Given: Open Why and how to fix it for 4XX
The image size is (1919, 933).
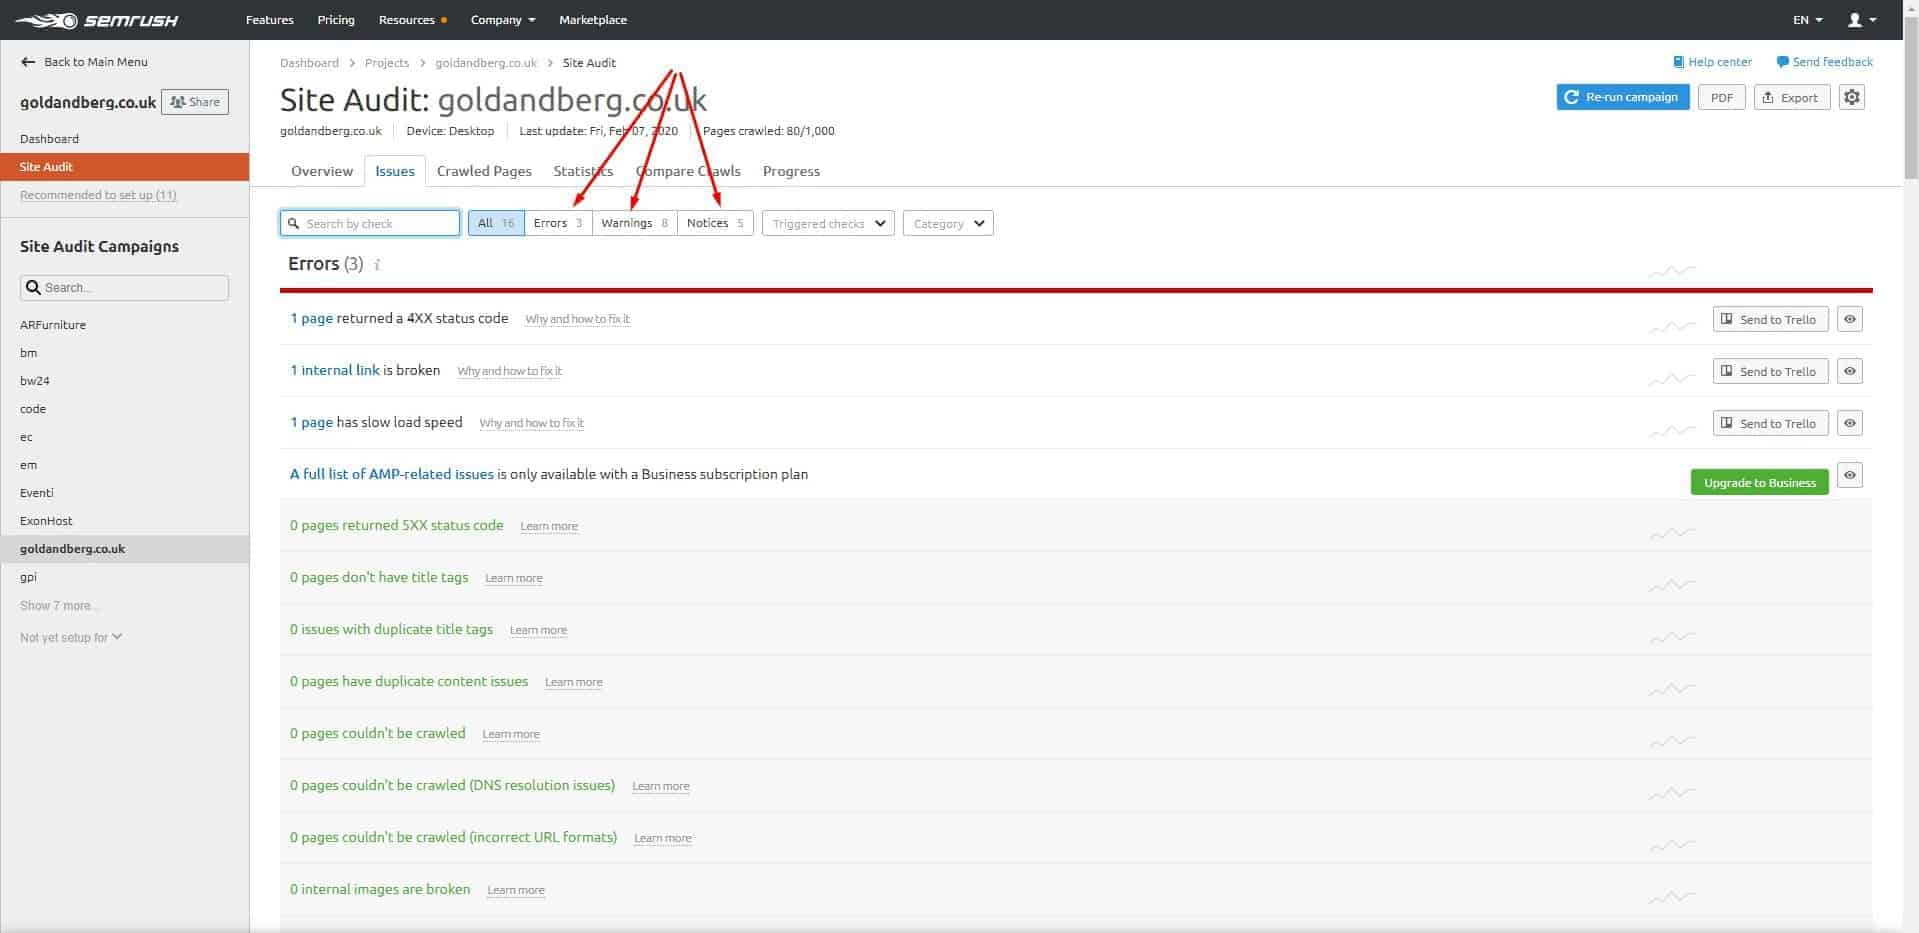Looking at the screenshot, I should pyautogui.click(x=577, y=319).
